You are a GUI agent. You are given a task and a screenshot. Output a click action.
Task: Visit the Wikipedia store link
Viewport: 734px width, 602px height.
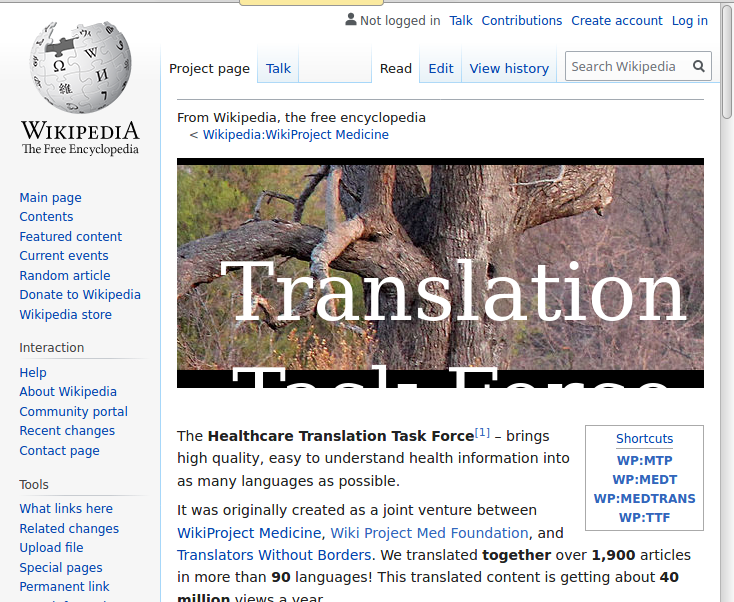(x=65, y=315)
